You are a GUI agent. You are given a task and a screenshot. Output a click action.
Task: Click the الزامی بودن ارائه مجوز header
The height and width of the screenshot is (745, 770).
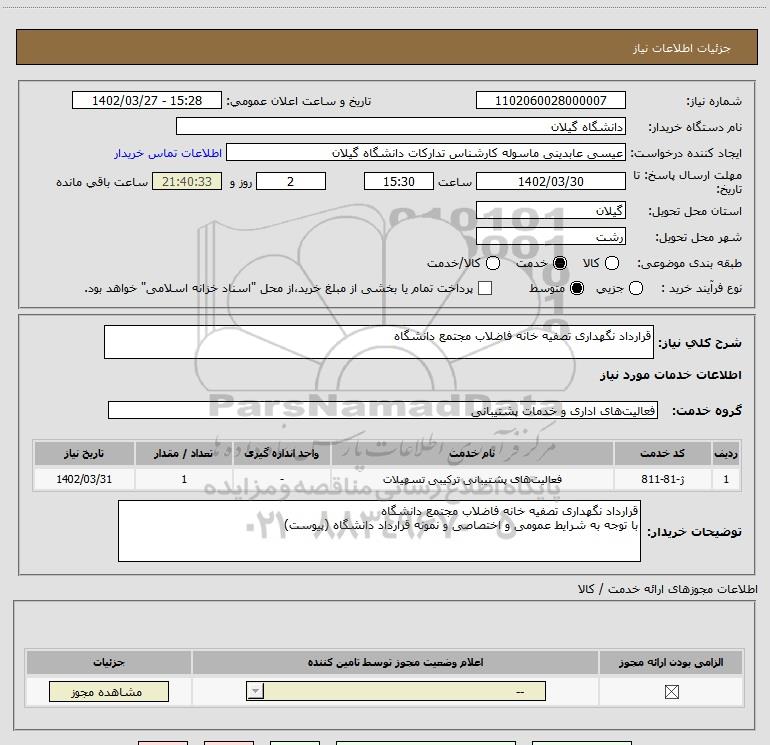[x=671, y=662]
